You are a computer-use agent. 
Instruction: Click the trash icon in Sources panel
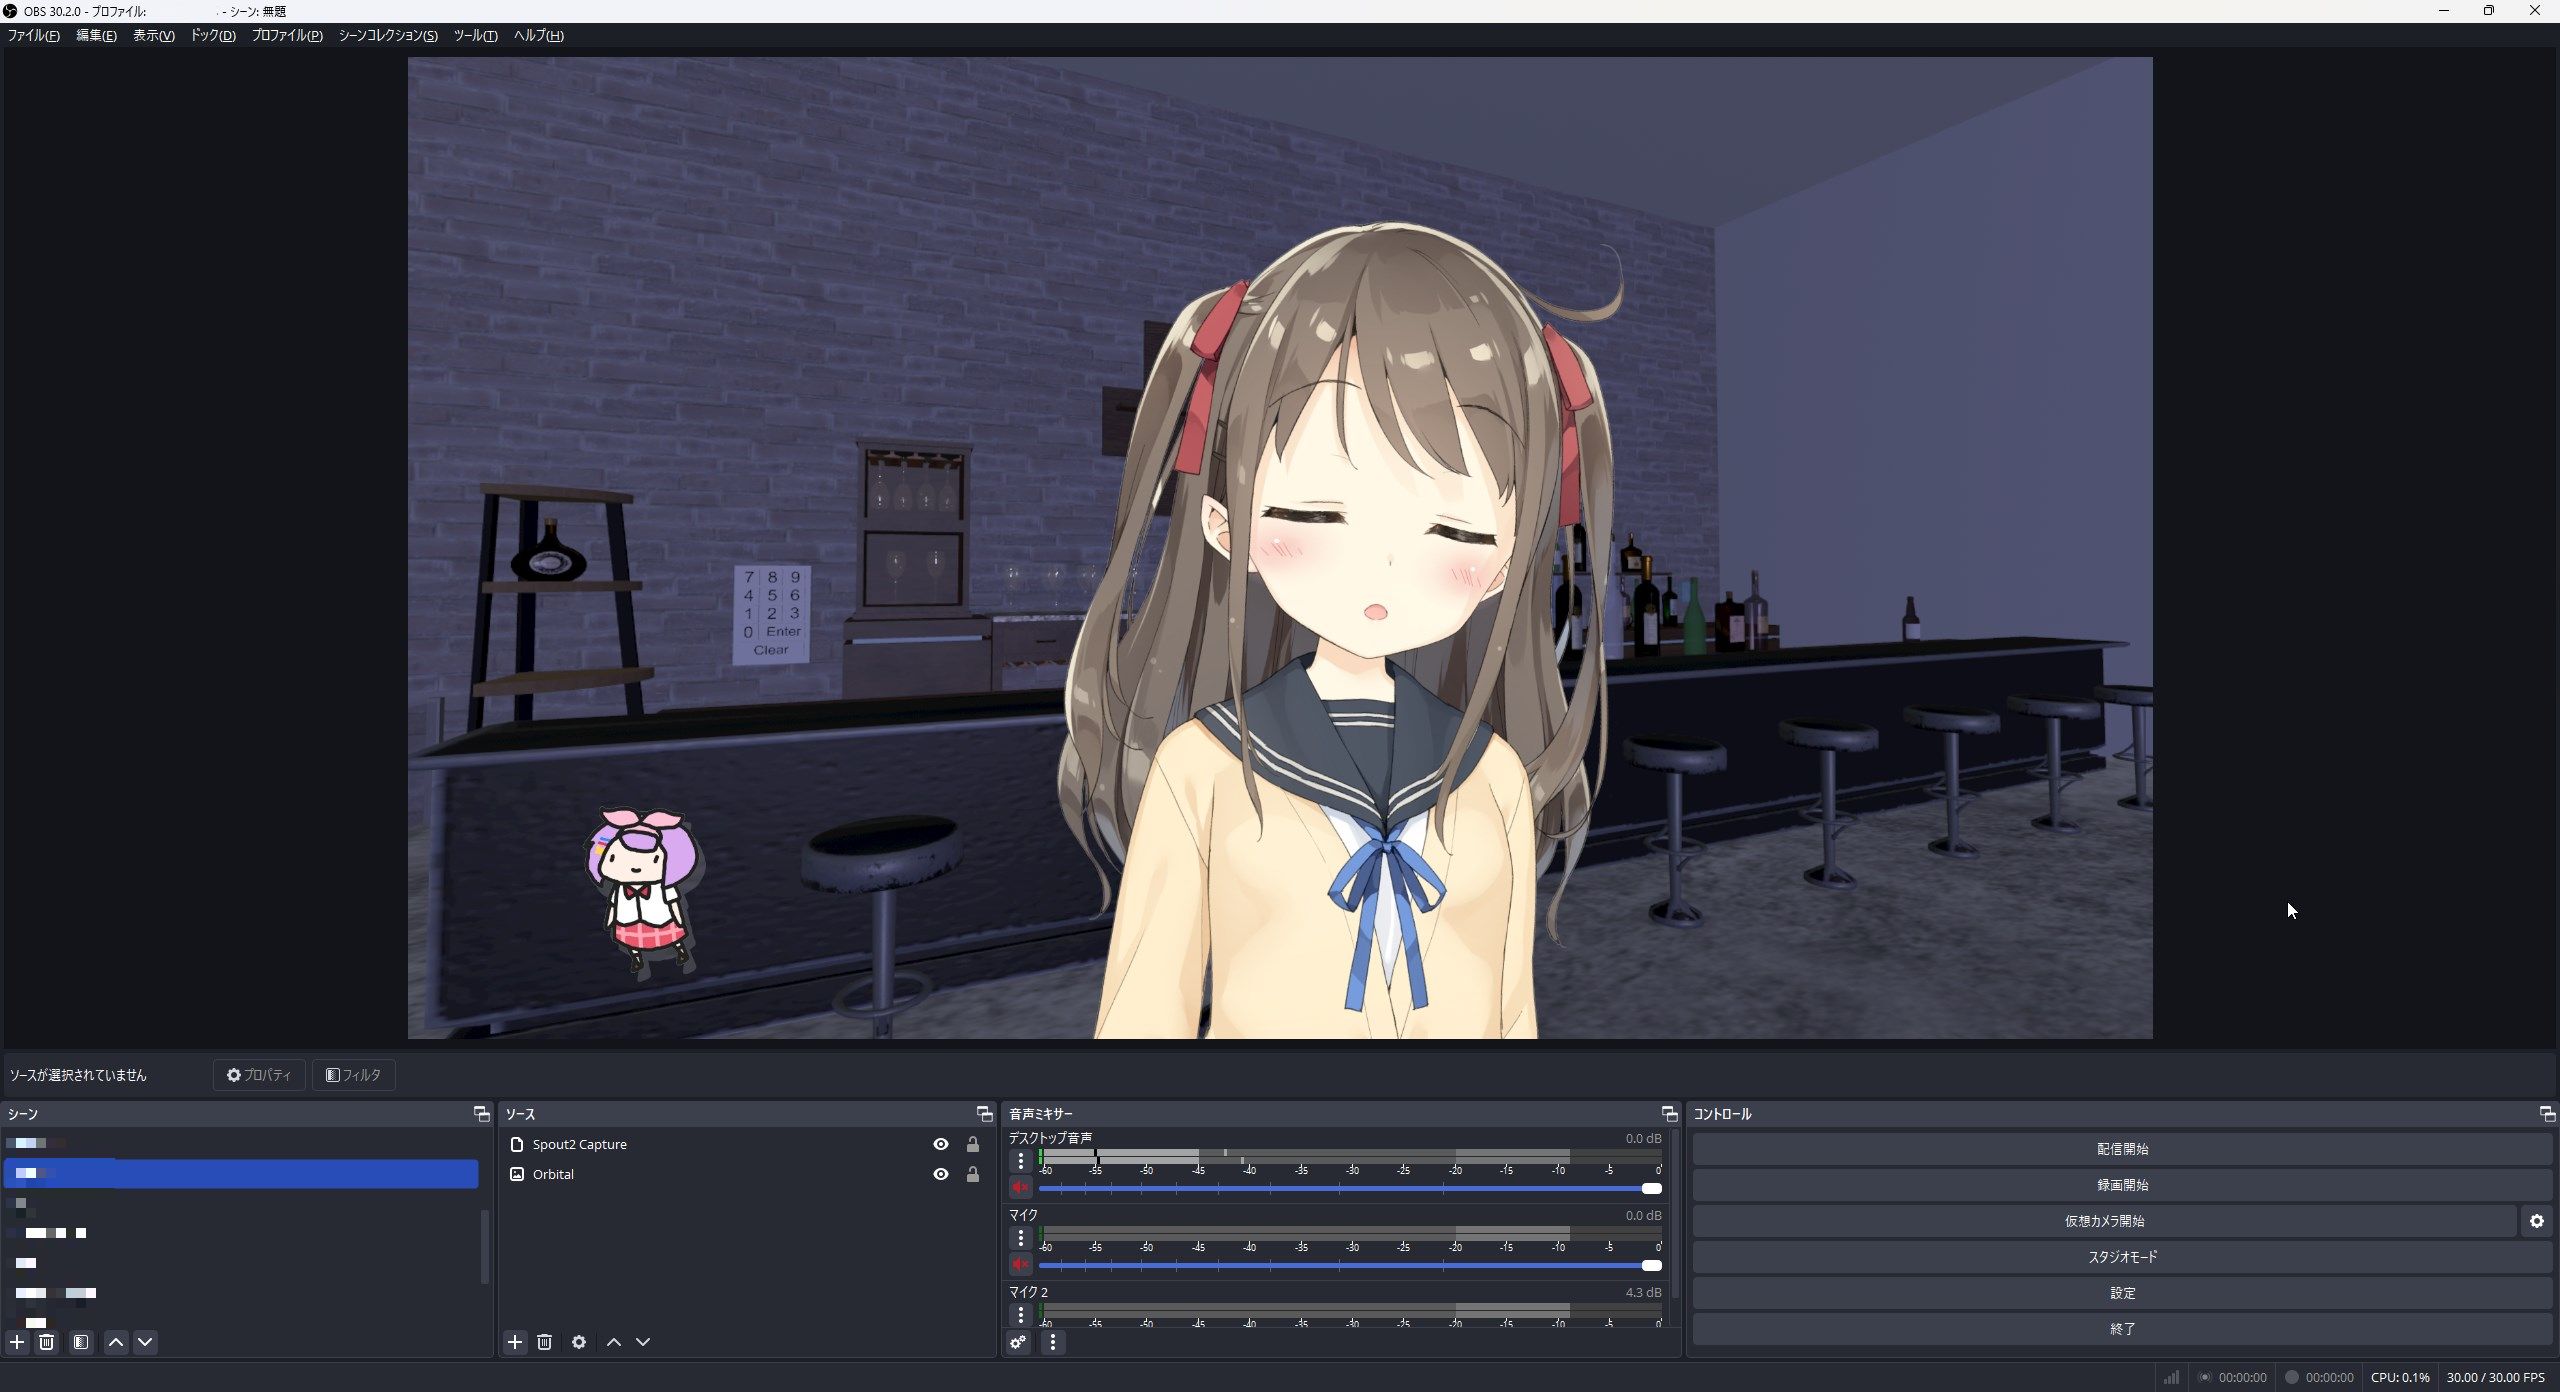click(544, 1342)
